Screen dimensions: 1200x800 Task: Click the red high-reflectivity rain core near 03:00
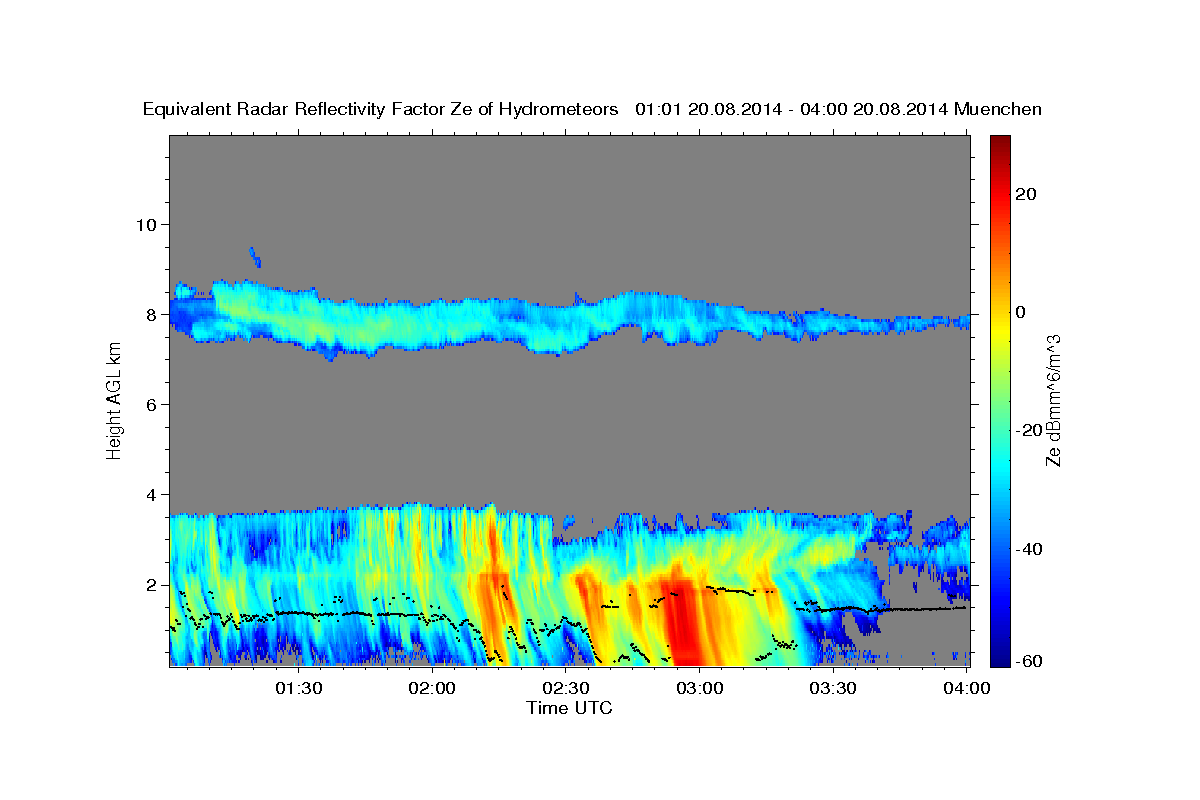pyautogui.click(x=683, y=620)
